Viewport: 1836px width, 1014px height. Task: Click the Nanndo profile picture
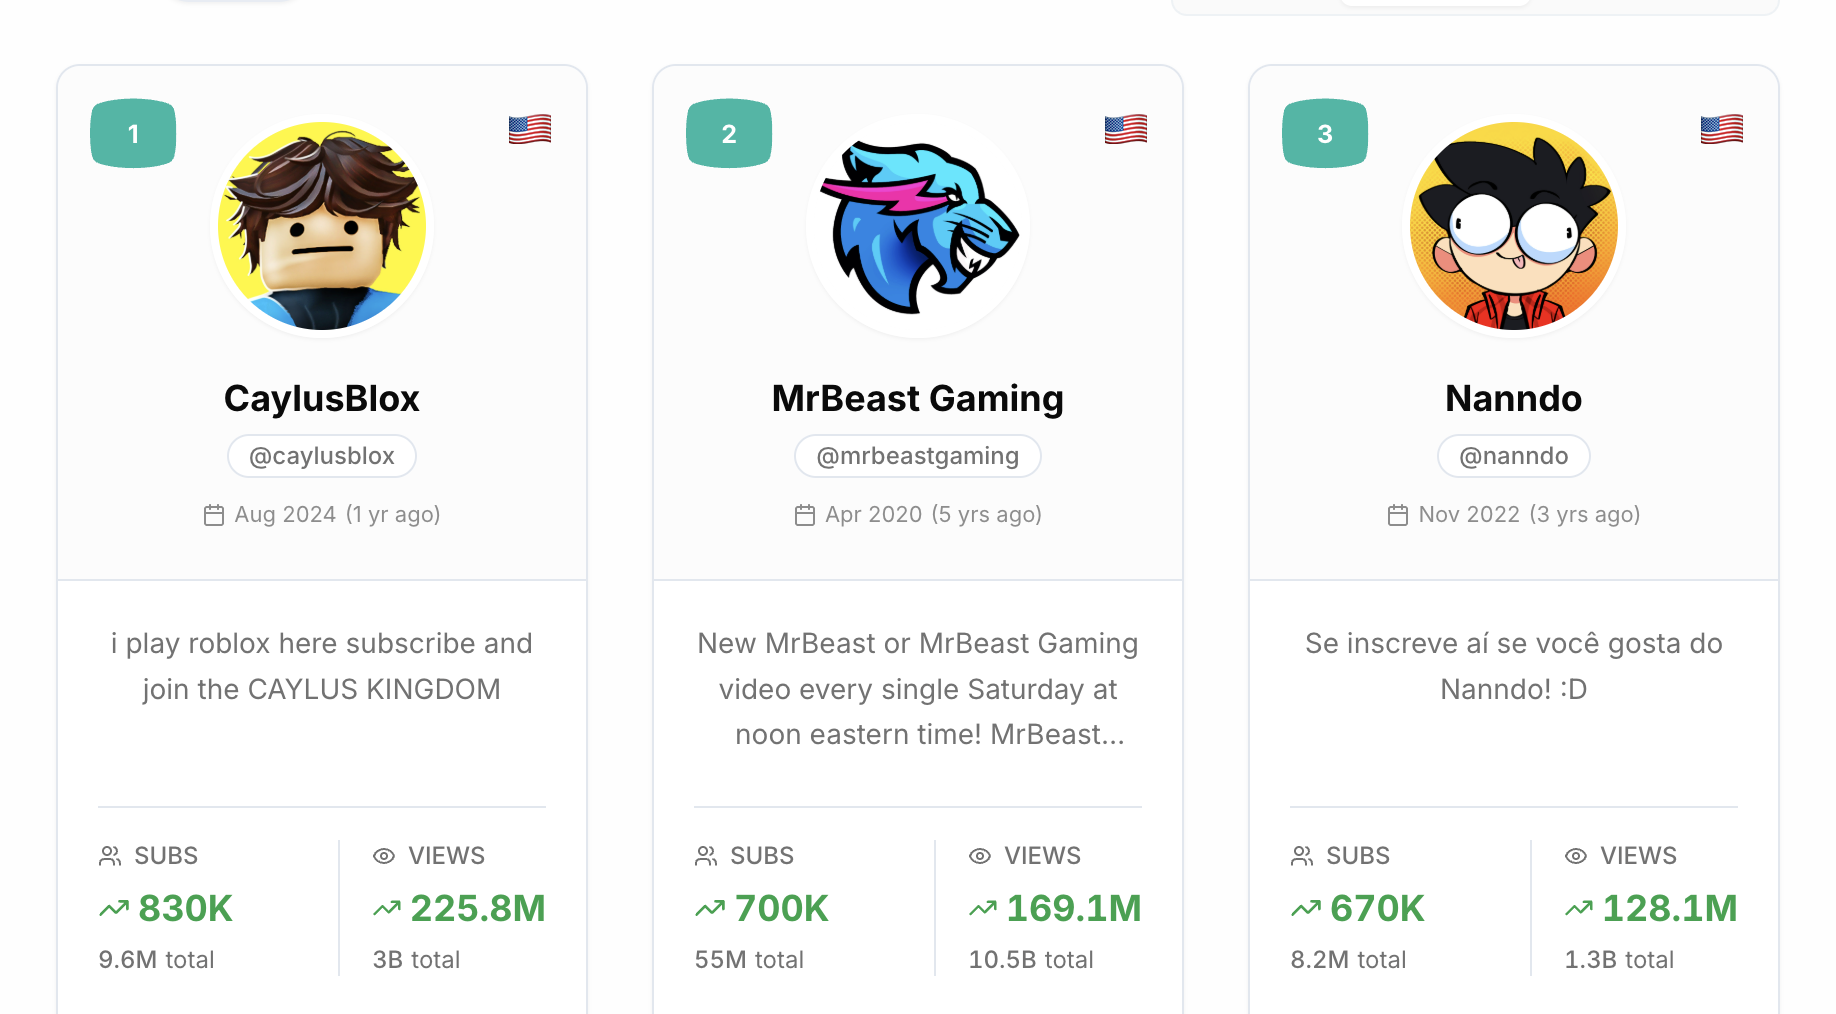pos(1513,227)
